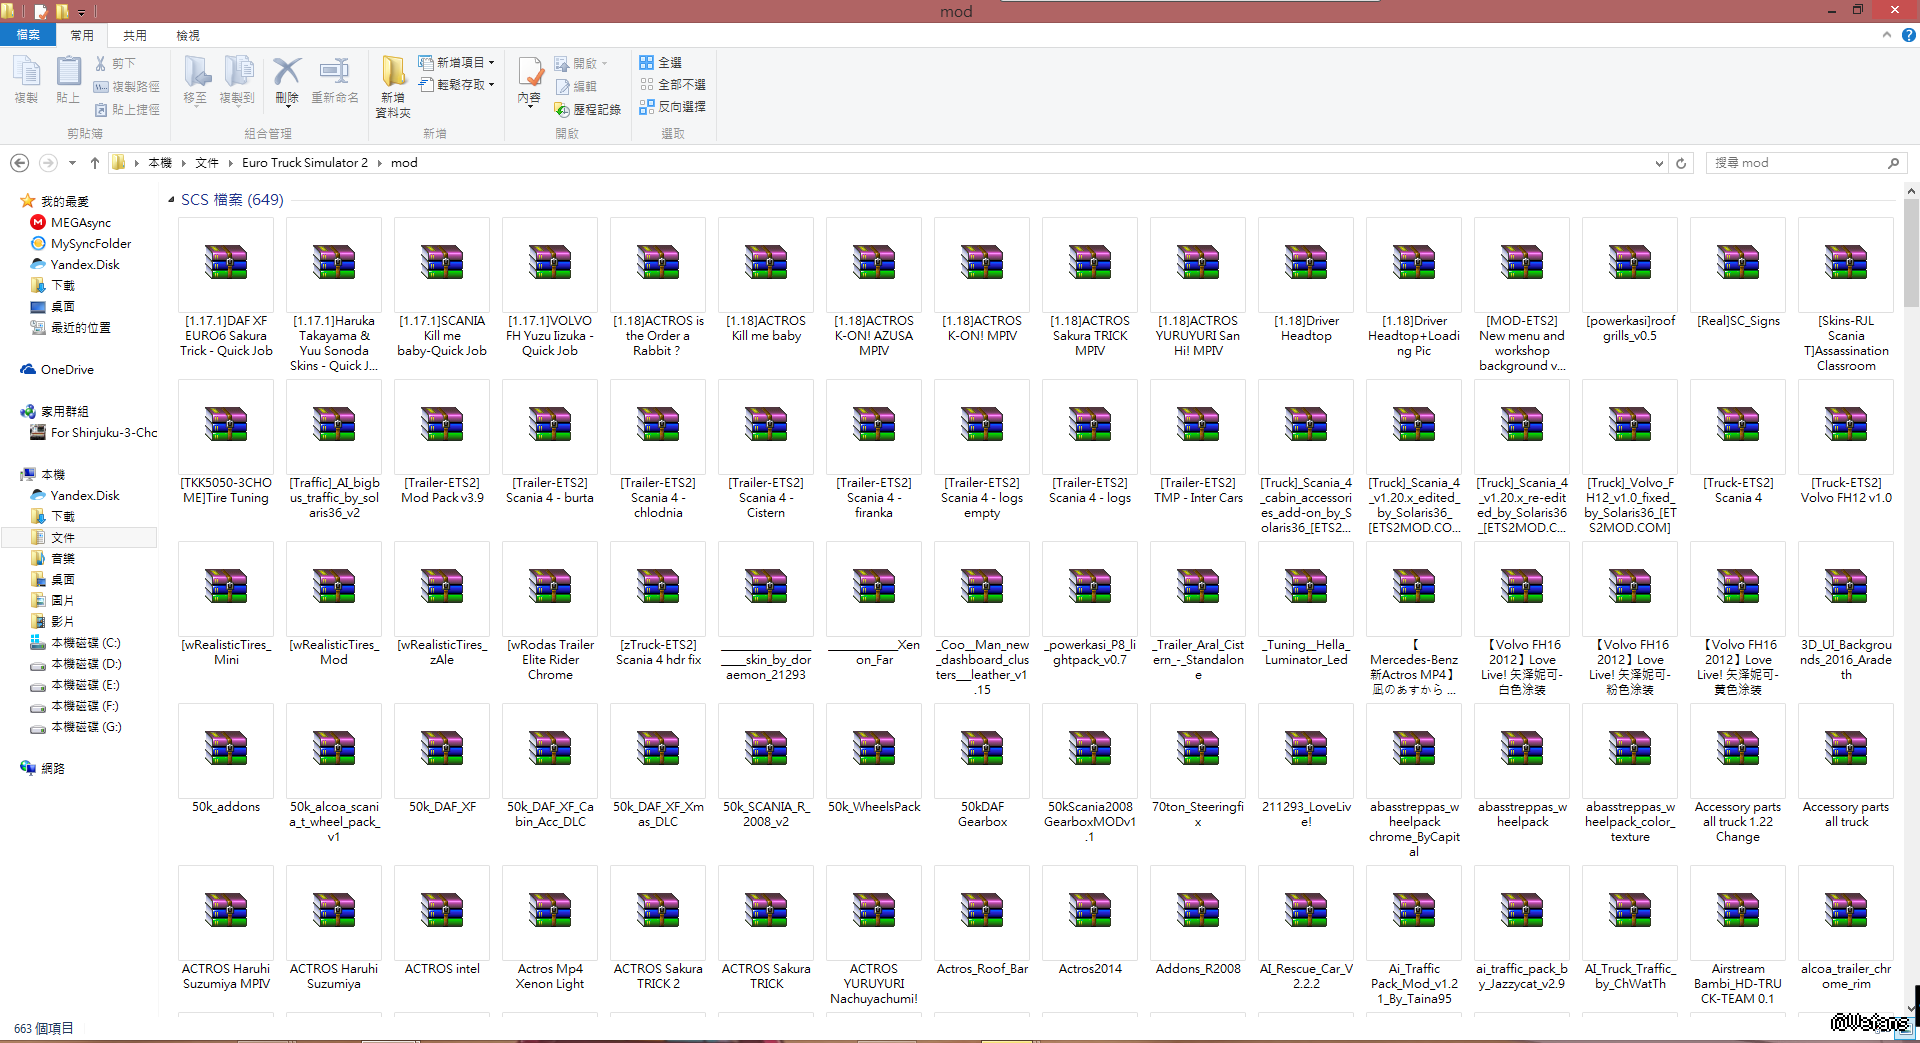Image resolution: width=1920 pixels, height=1043 pixels.
Task: Click the 搜尋 mod search box
Action: click(x=1797, y=163)
